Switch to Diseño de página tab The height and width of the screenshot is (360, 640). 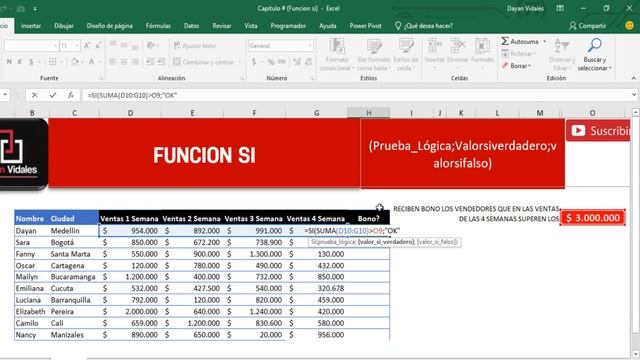coord(109,26)
